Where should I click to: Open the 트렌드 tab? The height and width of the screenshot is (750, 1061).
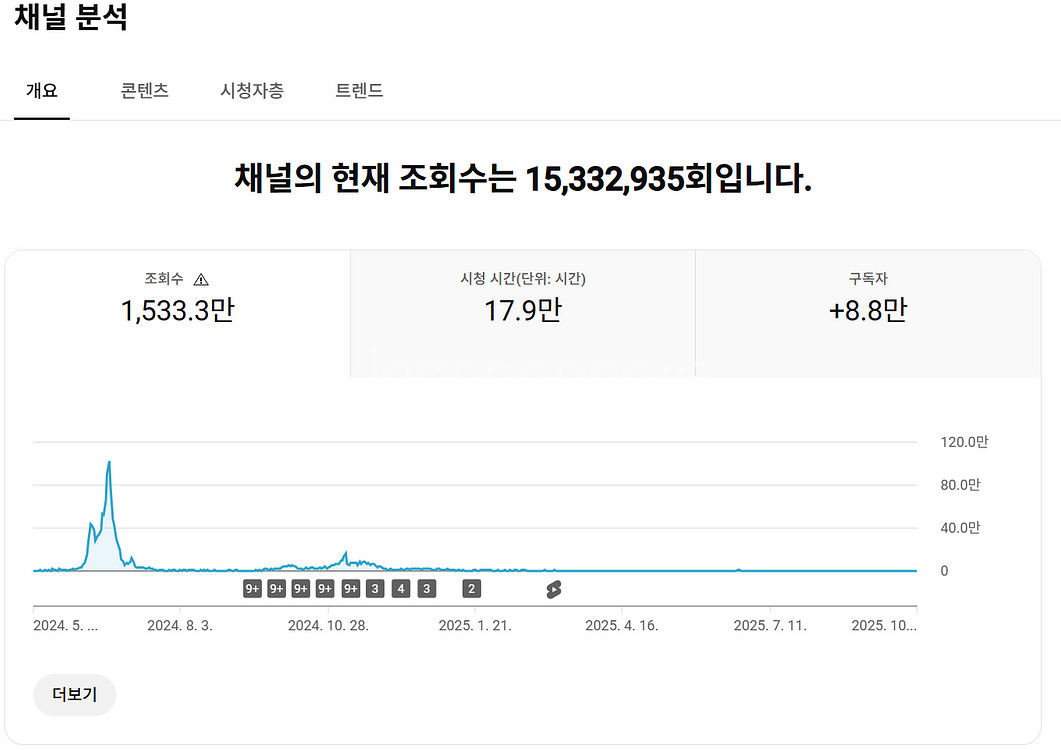pyautogui.click(x=359, y=91)
